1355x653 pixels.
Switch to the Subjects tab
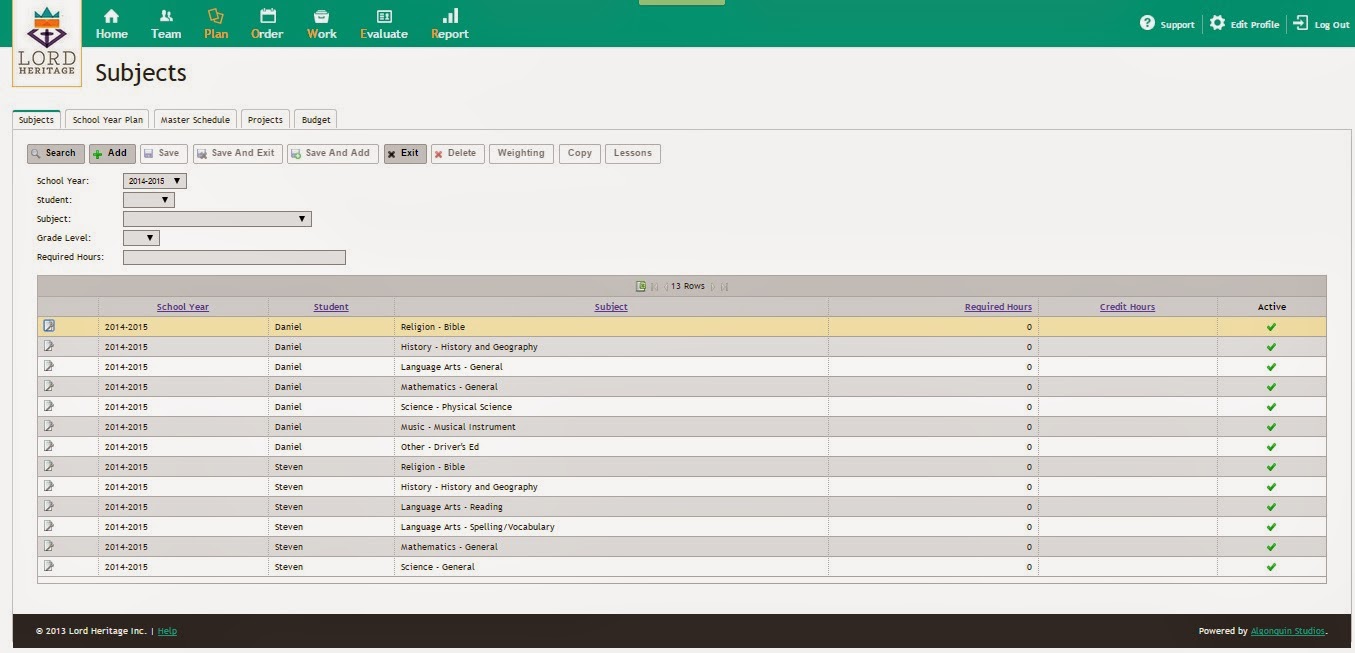click(x=37, y=119)
